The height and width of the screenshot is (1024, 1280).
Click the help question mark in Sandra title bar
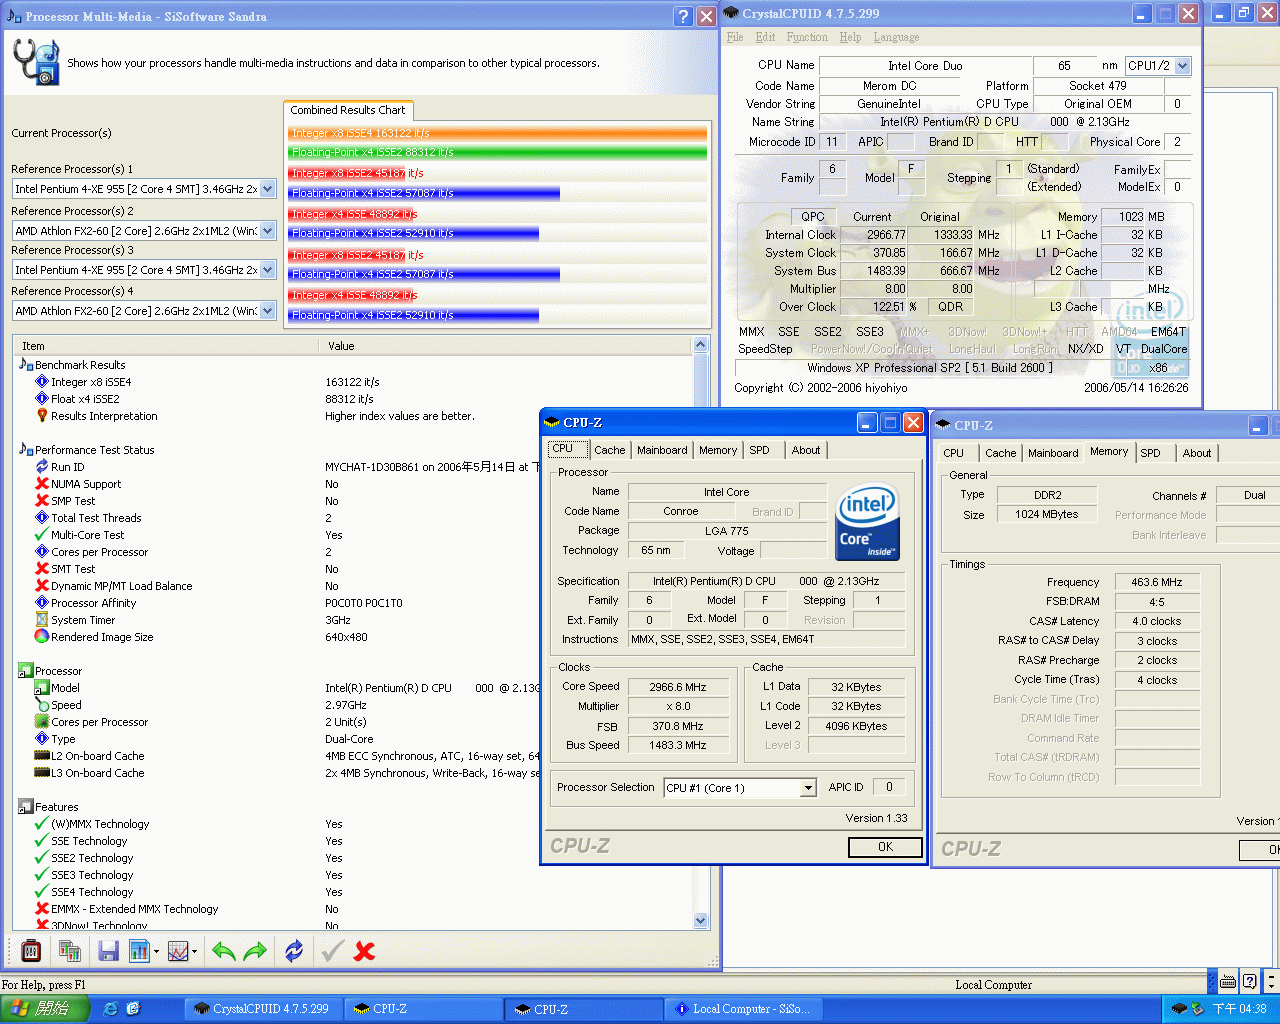pyautogui.click(x=683, y=16)
